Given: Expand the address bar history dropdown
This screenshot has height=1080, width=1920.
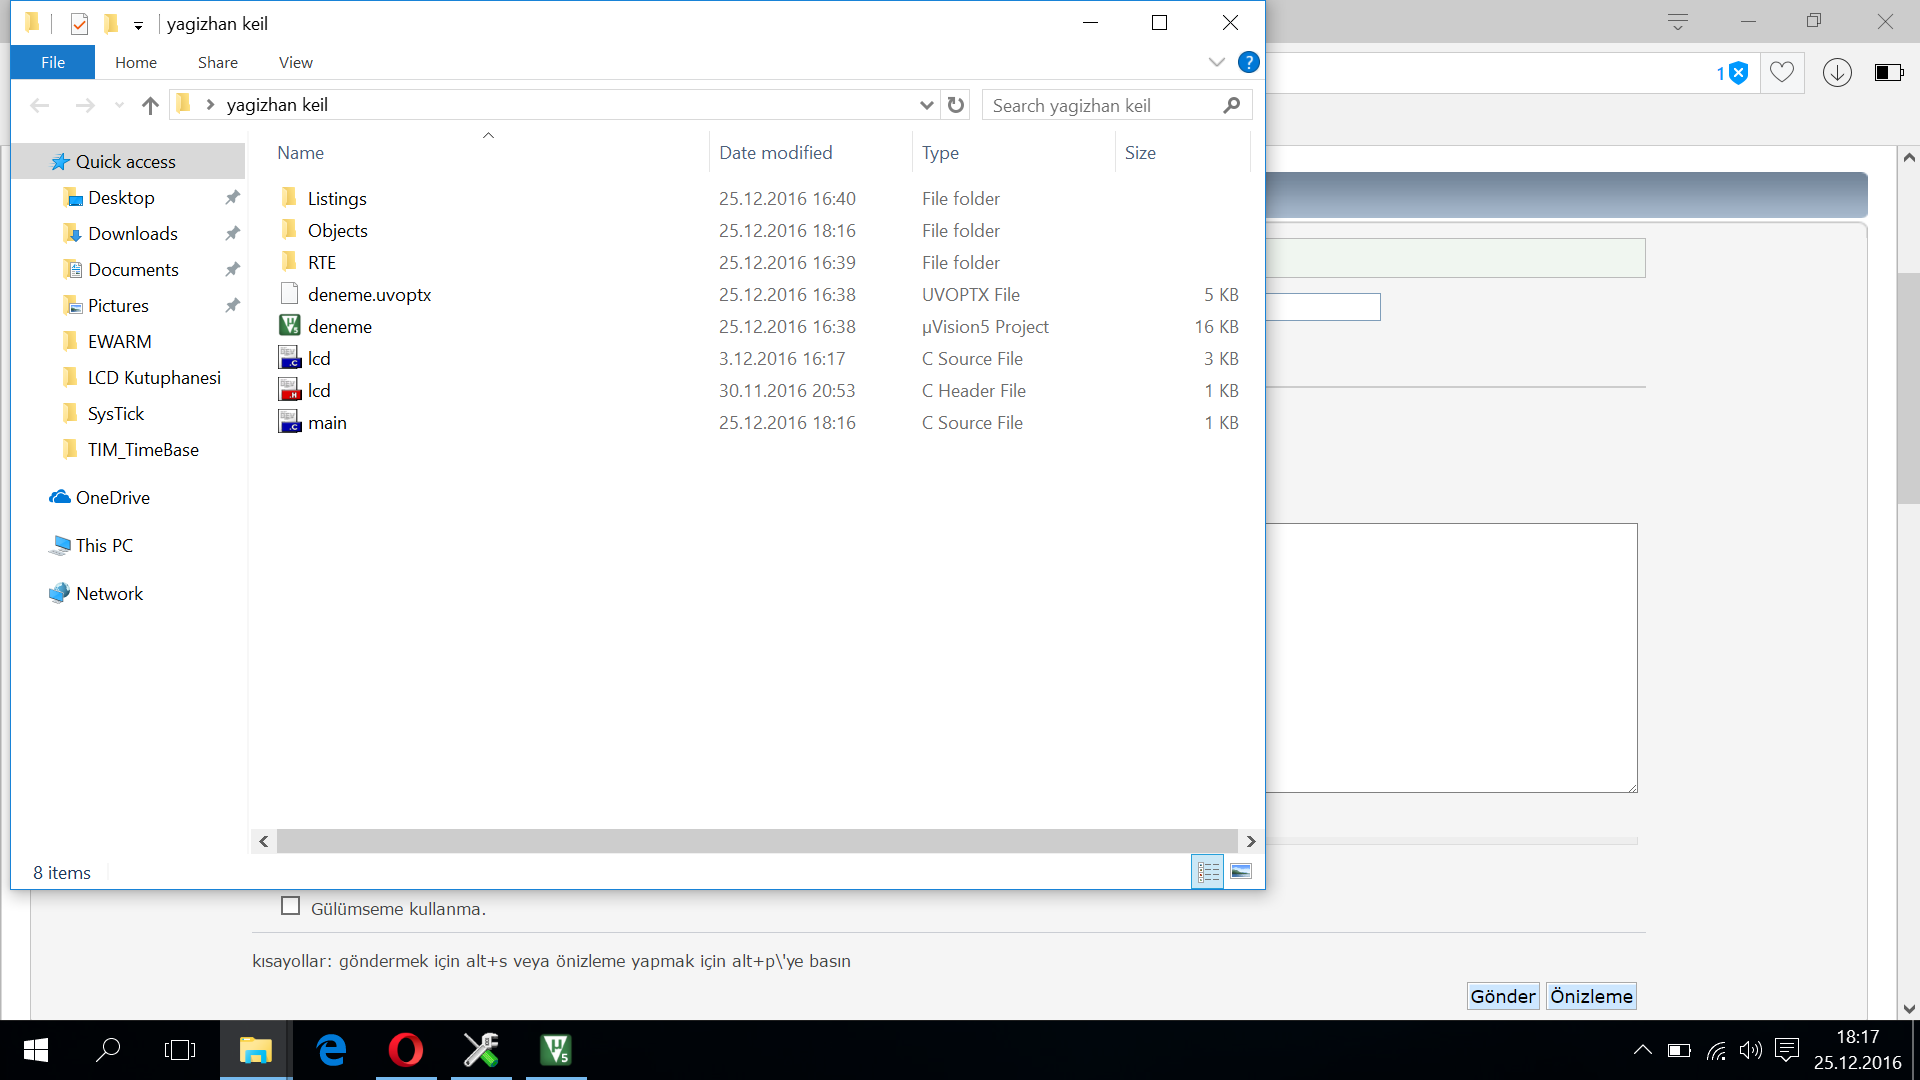Looking at the screenshot, I should click(x=926, y=105).
